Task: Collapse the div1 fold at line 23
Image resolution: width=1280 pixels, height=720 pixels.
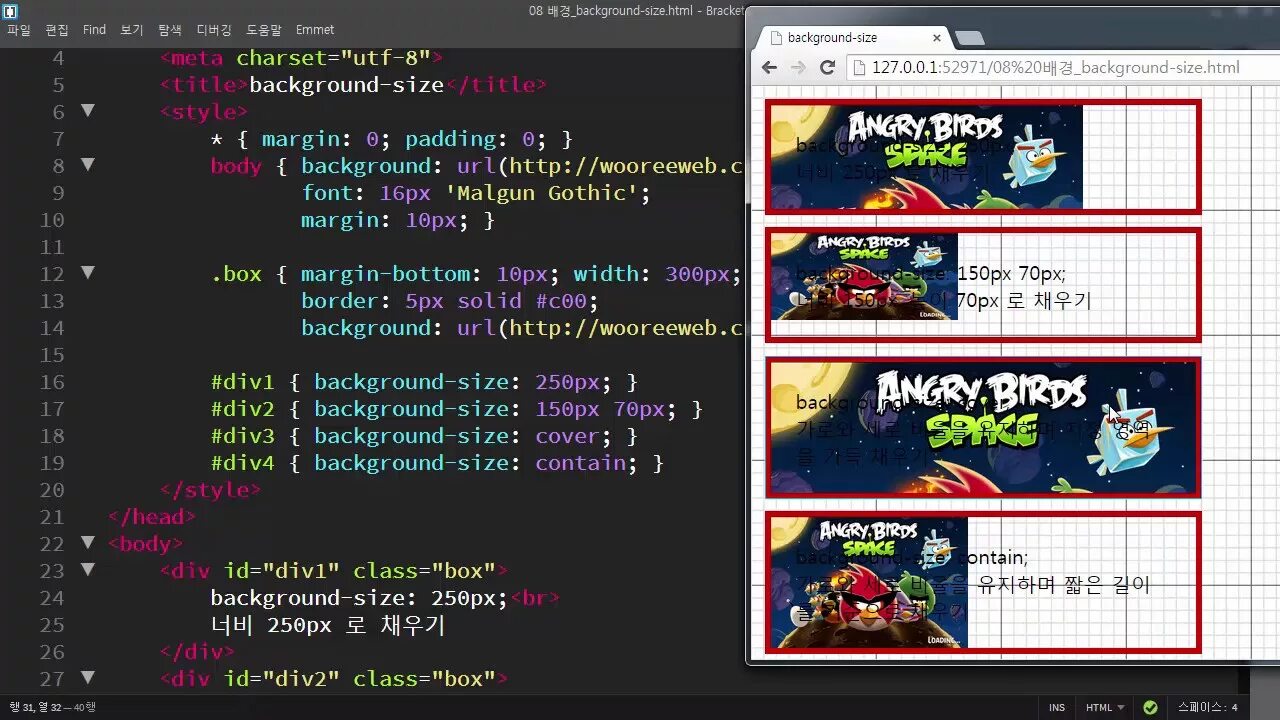Action: point(87,570)
